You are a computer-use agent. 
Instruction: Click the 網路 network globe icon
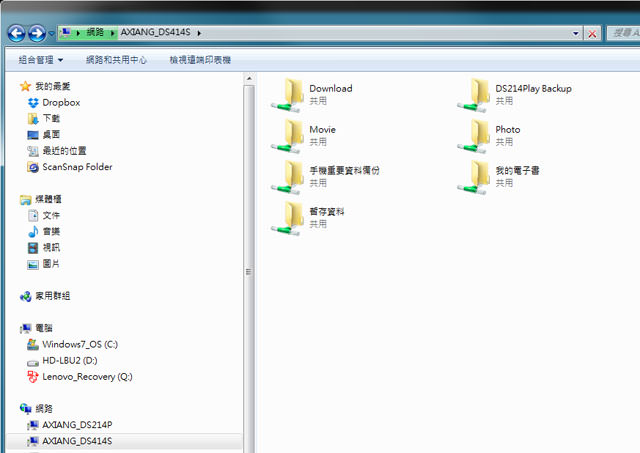pos(25,409)
